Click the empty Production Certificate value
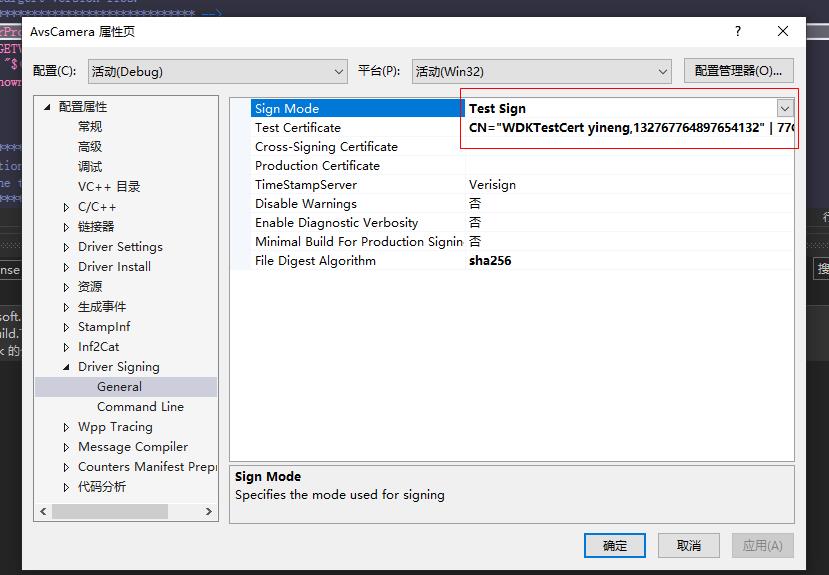 pos(630,165)
